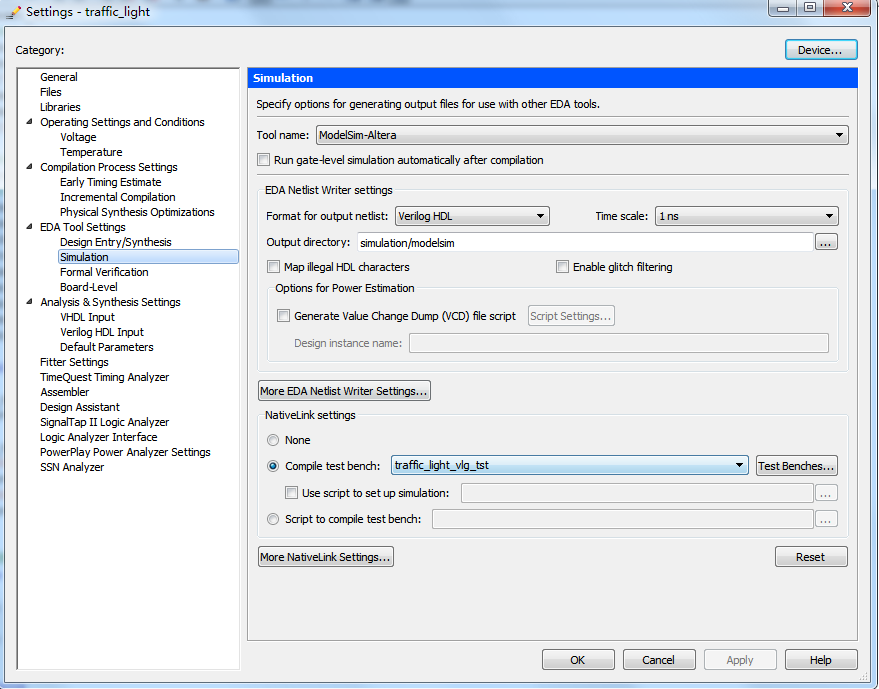Click the Cancel button
The width and height of the screenshot is (879, 689).
(x=659, y=660)
